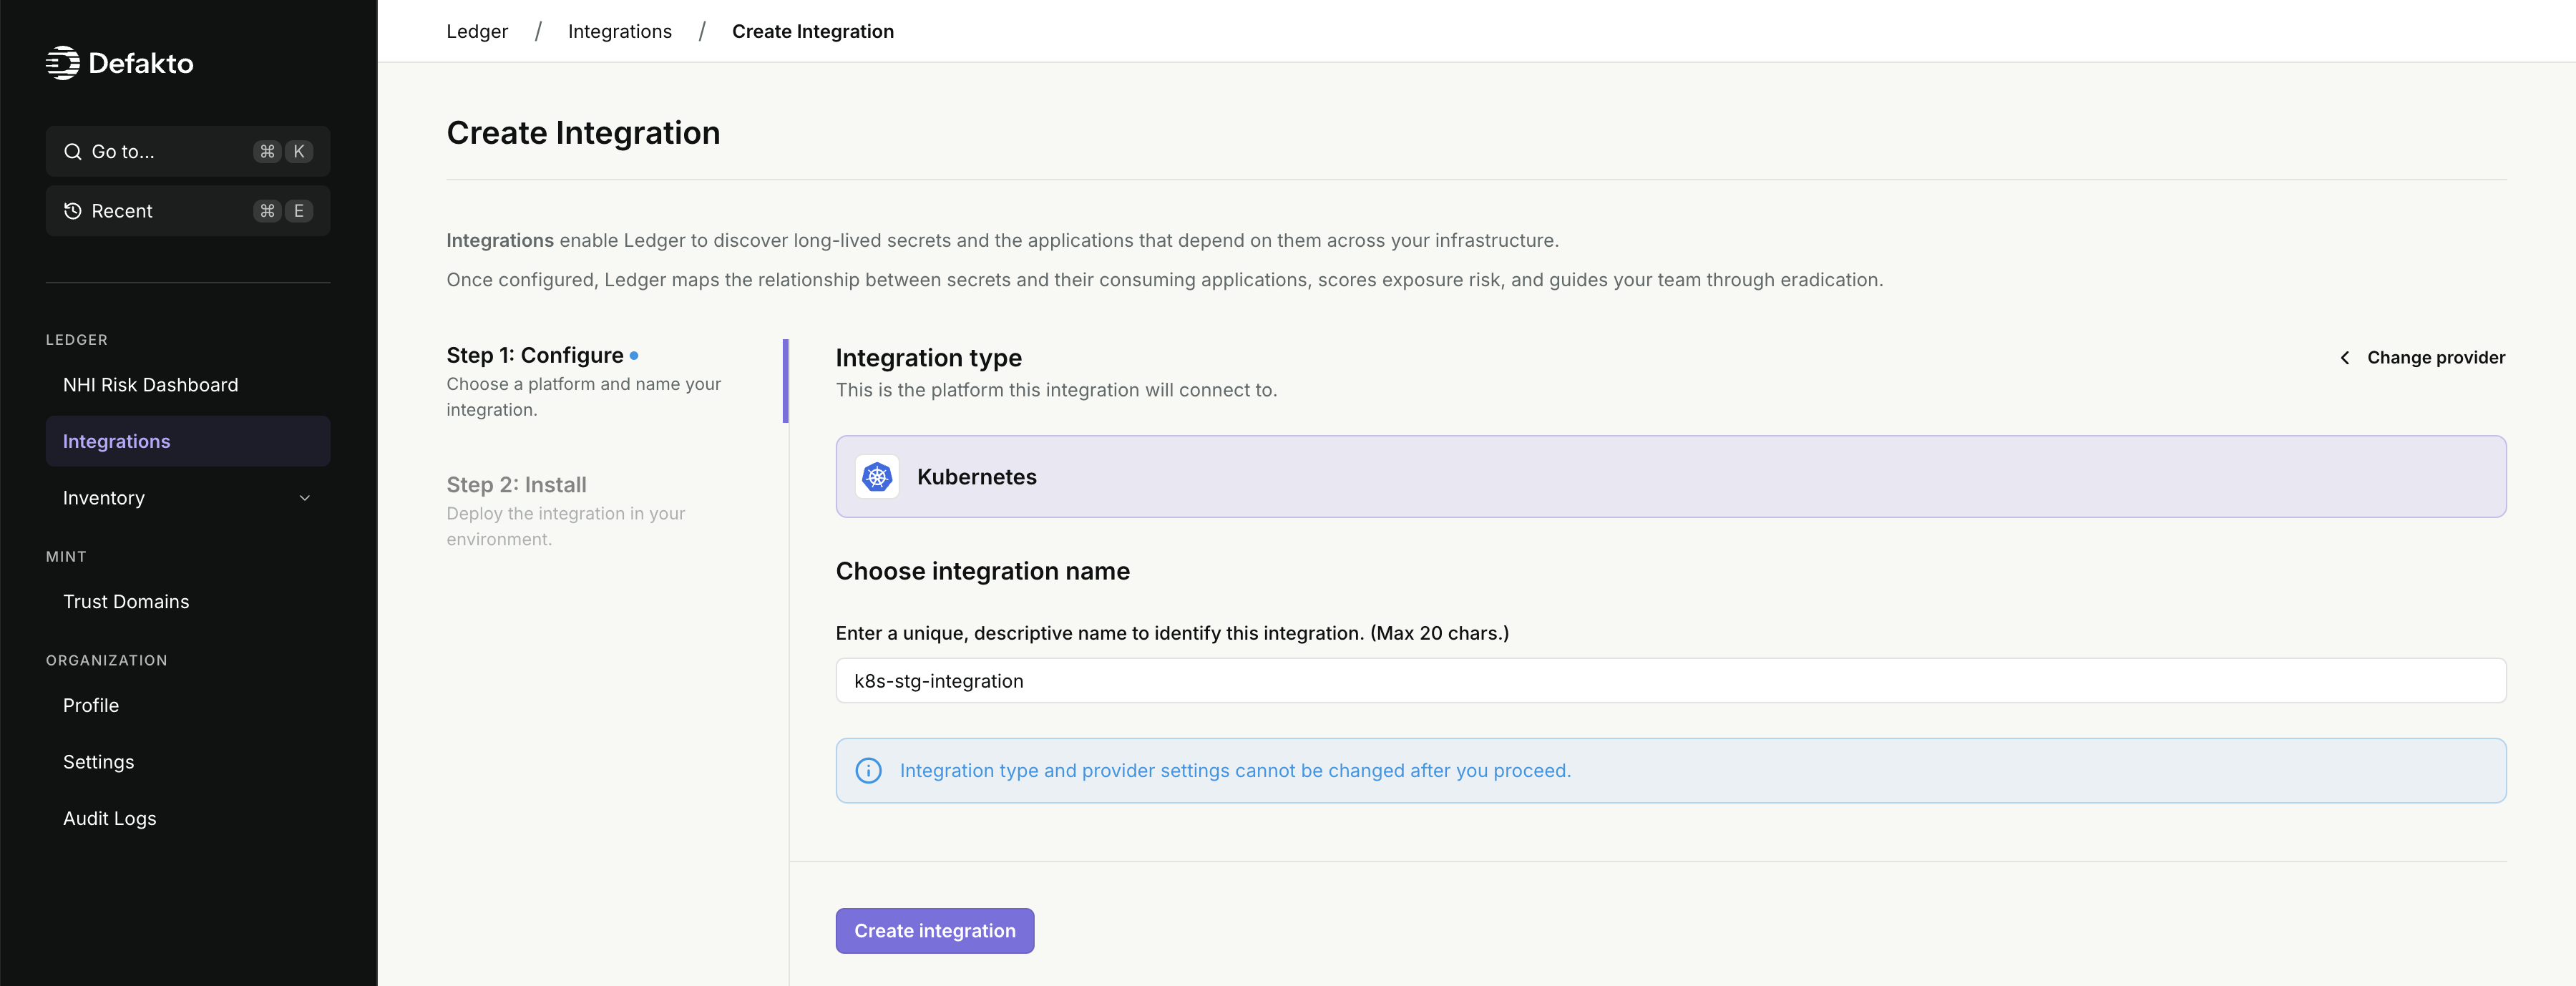Screen dimensions: 2576x986
Task: Click the Defakto logo icon
Action: pyautogui.click(x=63, y=63)
